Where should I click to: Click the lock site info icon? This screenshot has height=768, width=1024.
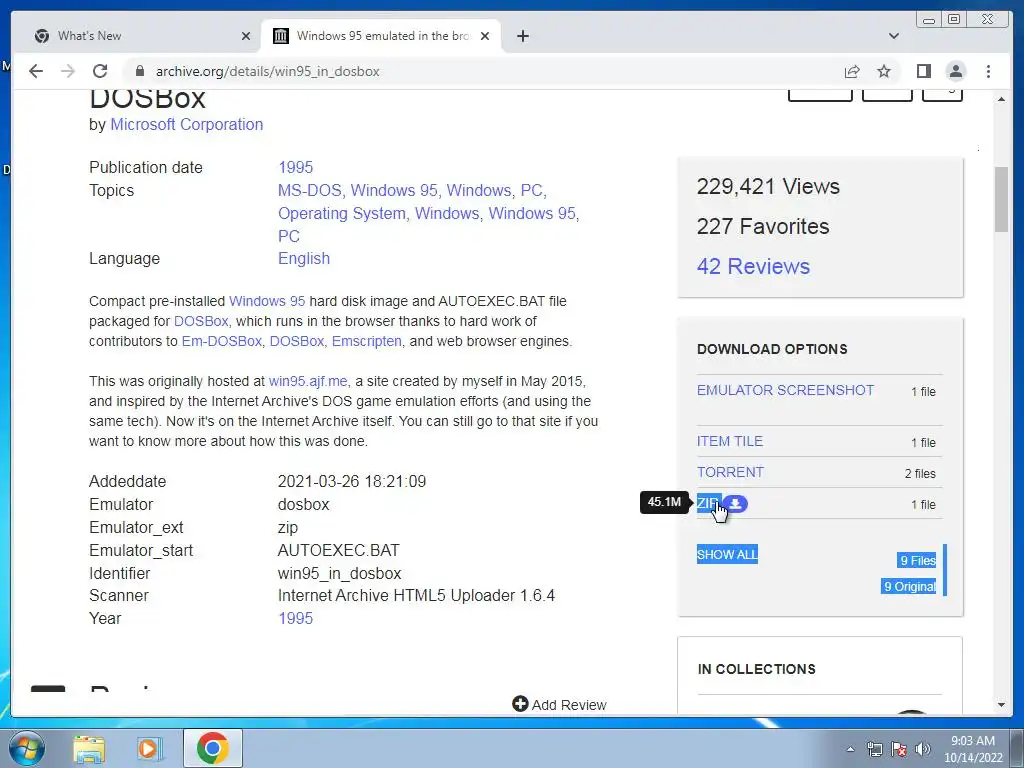click(139, 71)
